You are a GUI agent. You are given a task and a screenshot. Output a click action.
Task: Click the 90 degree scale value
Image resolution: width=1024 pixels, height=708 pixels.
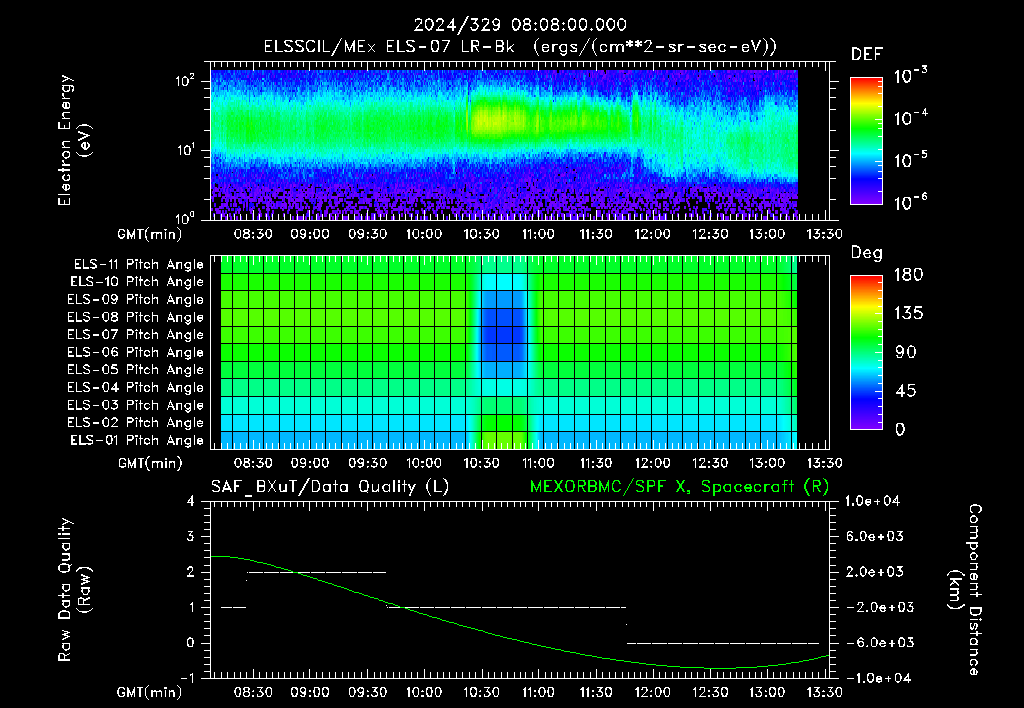click(906, 352)
